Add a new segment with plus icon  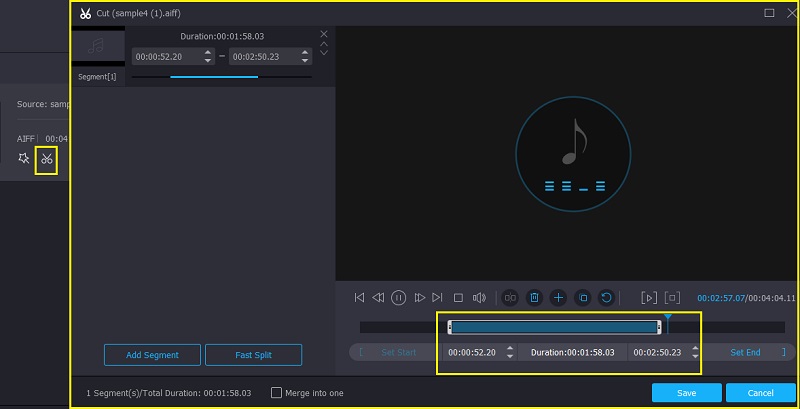558,297
